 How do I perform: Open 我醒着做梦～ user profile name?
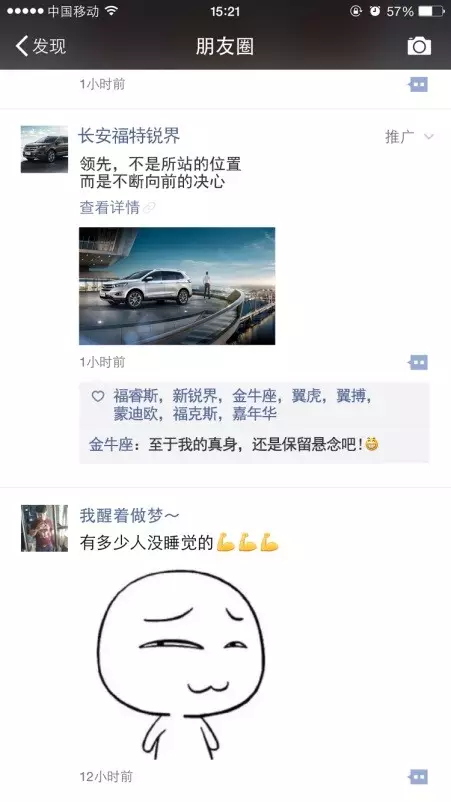click(x=129, y=516)
